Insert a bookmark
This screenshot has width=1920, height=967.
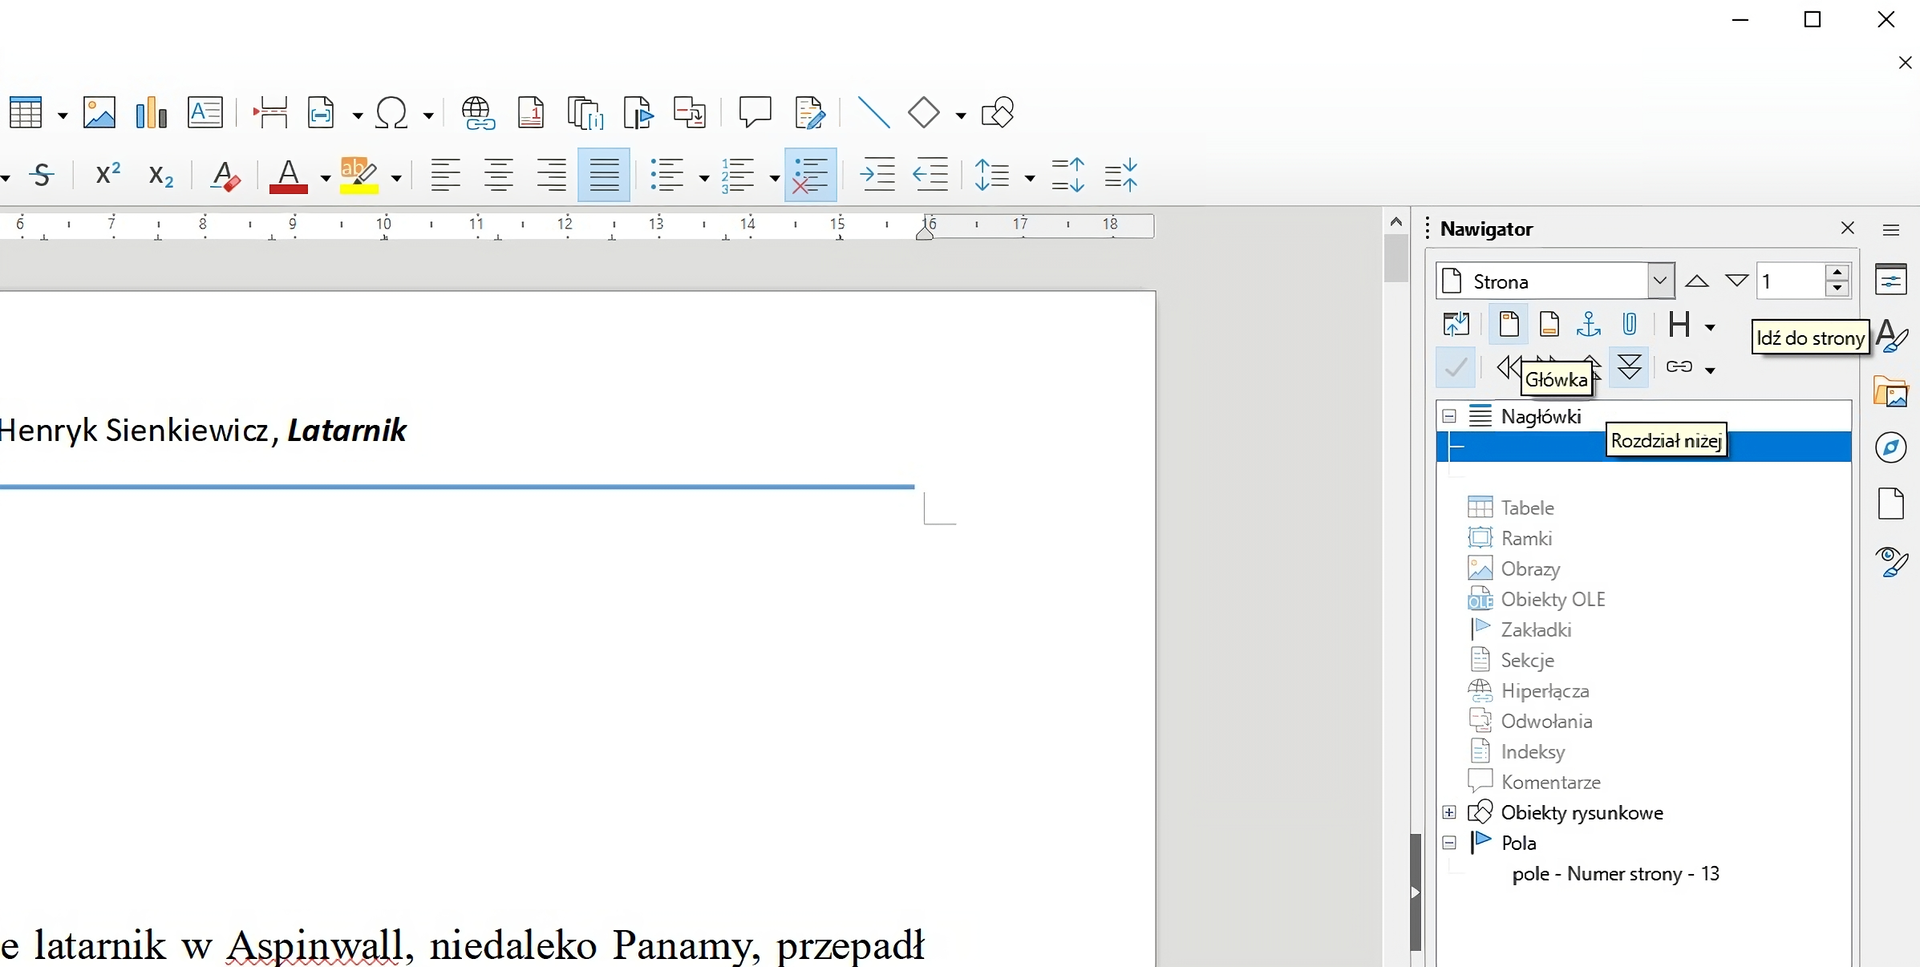pos(637,113)
